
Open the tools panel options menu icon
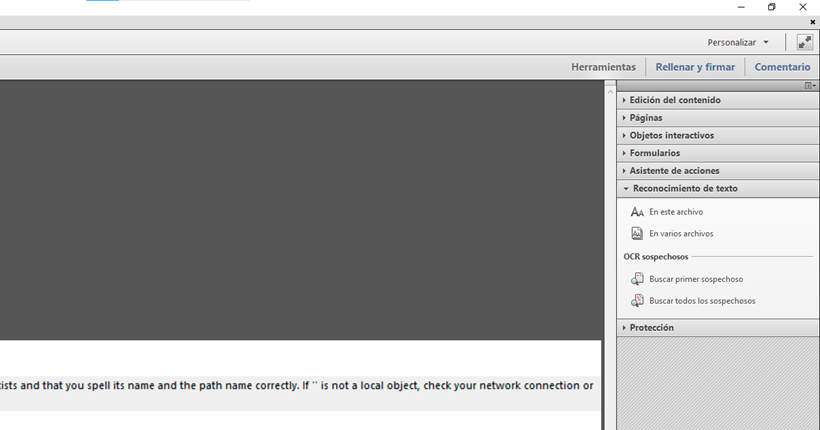tap(810, 86)
